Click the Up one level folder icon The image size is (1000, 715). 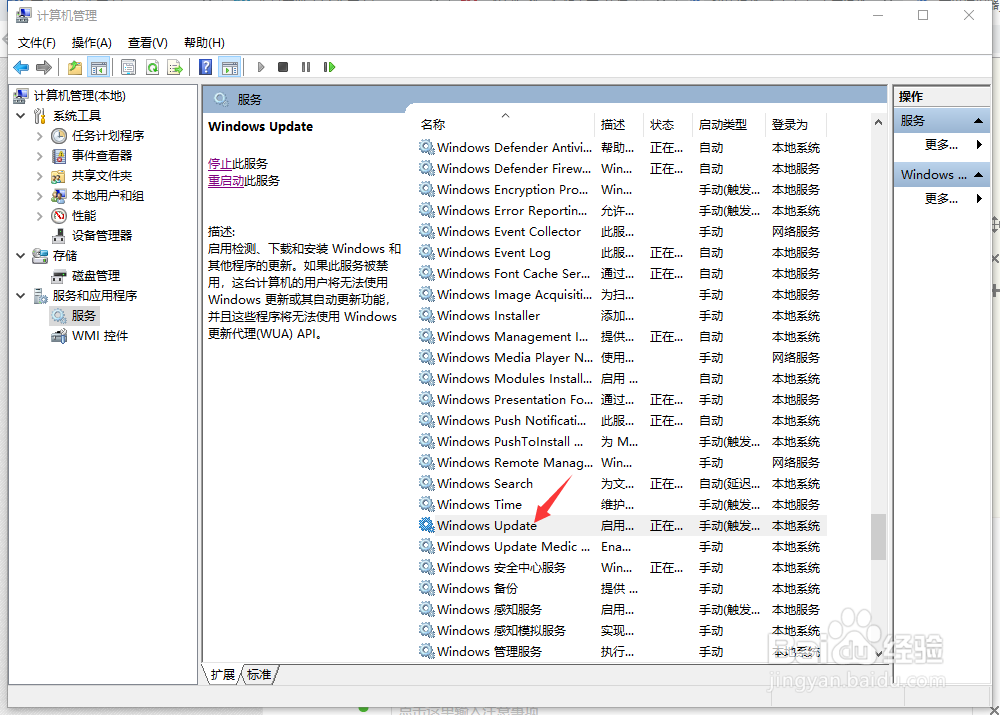click(x=75, y=67)
